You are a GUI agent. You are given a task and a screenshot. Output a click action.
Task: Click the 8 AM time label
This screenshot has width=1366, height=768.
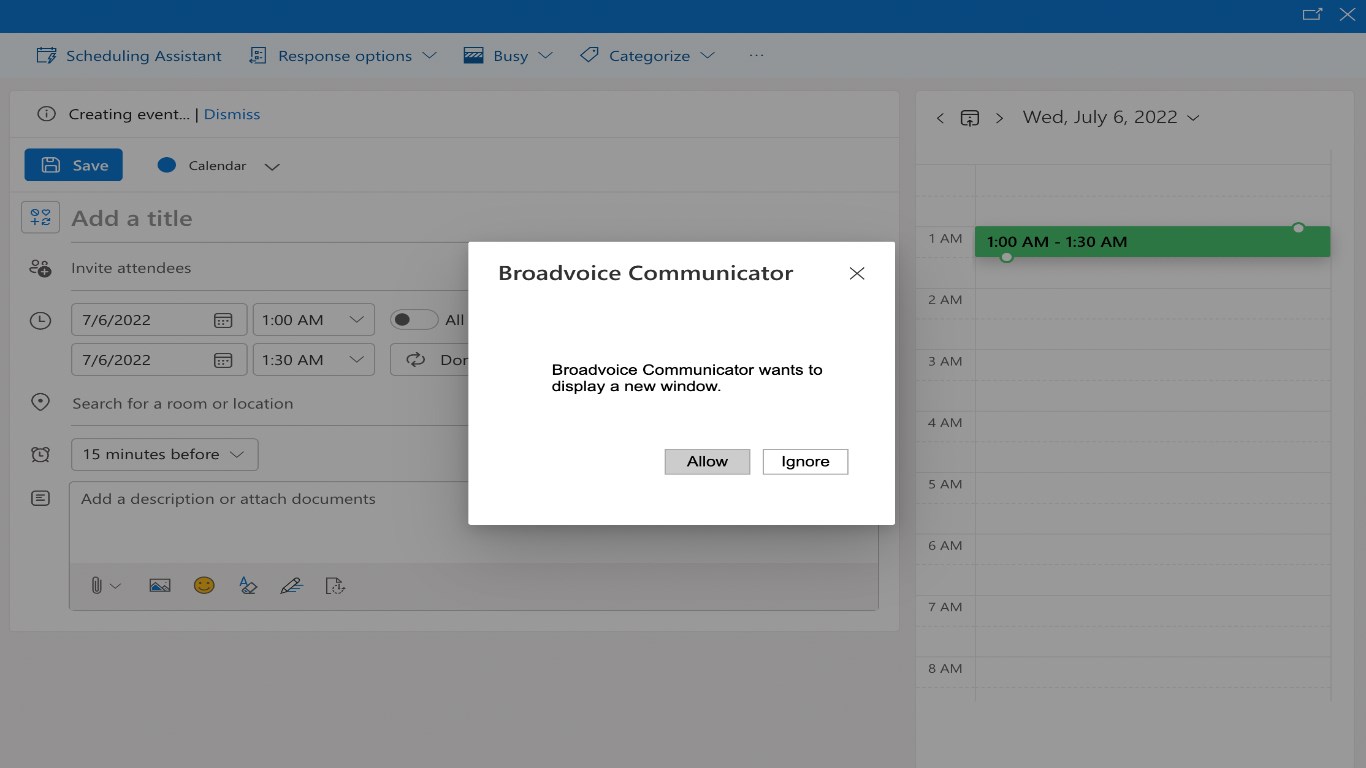(945, 668)
